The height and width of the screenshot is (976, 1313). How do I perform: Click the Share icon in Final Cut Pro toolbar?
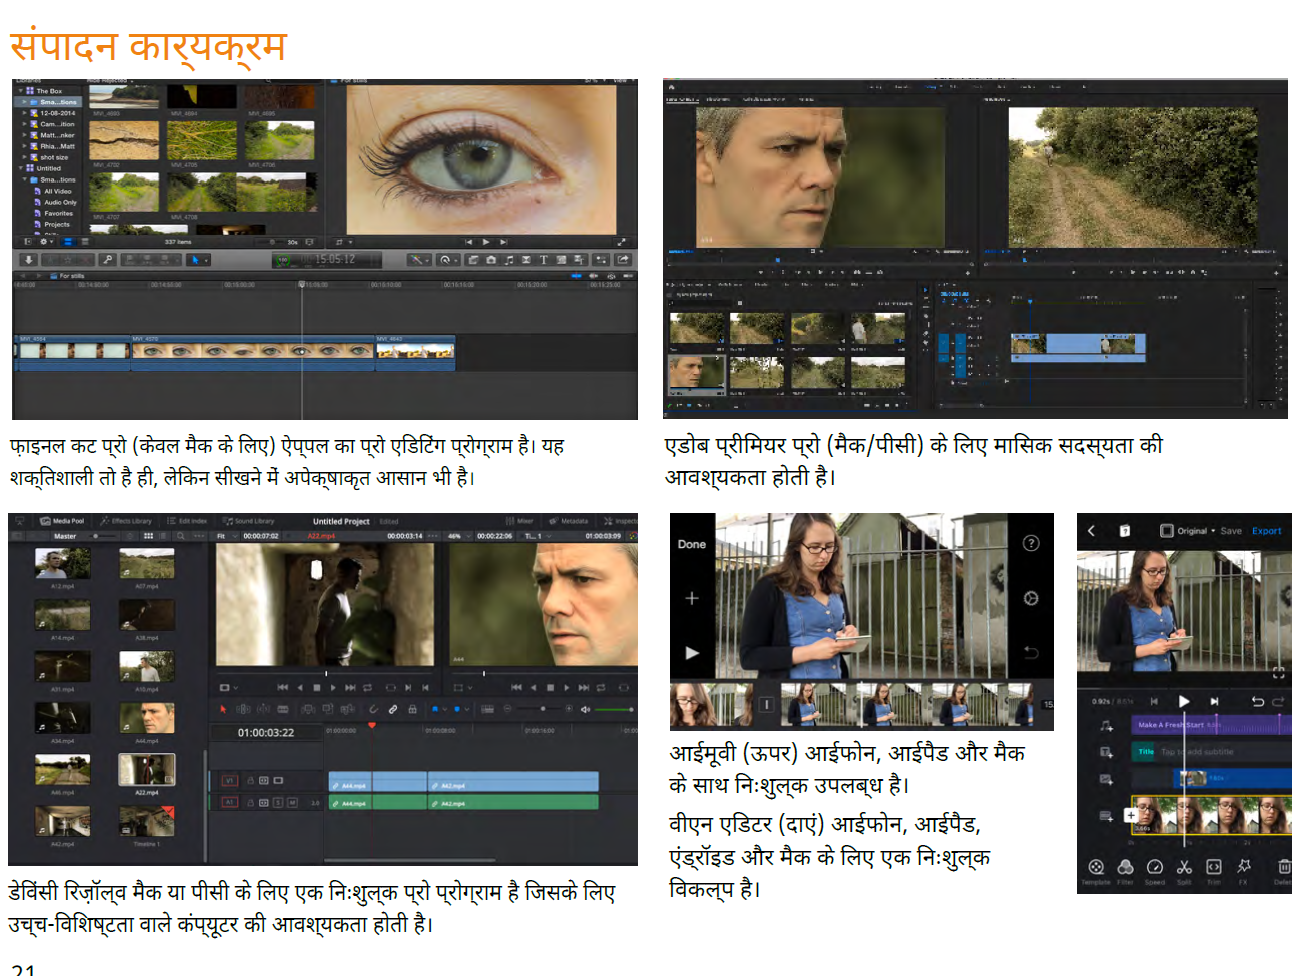click(x=623, y=260)
